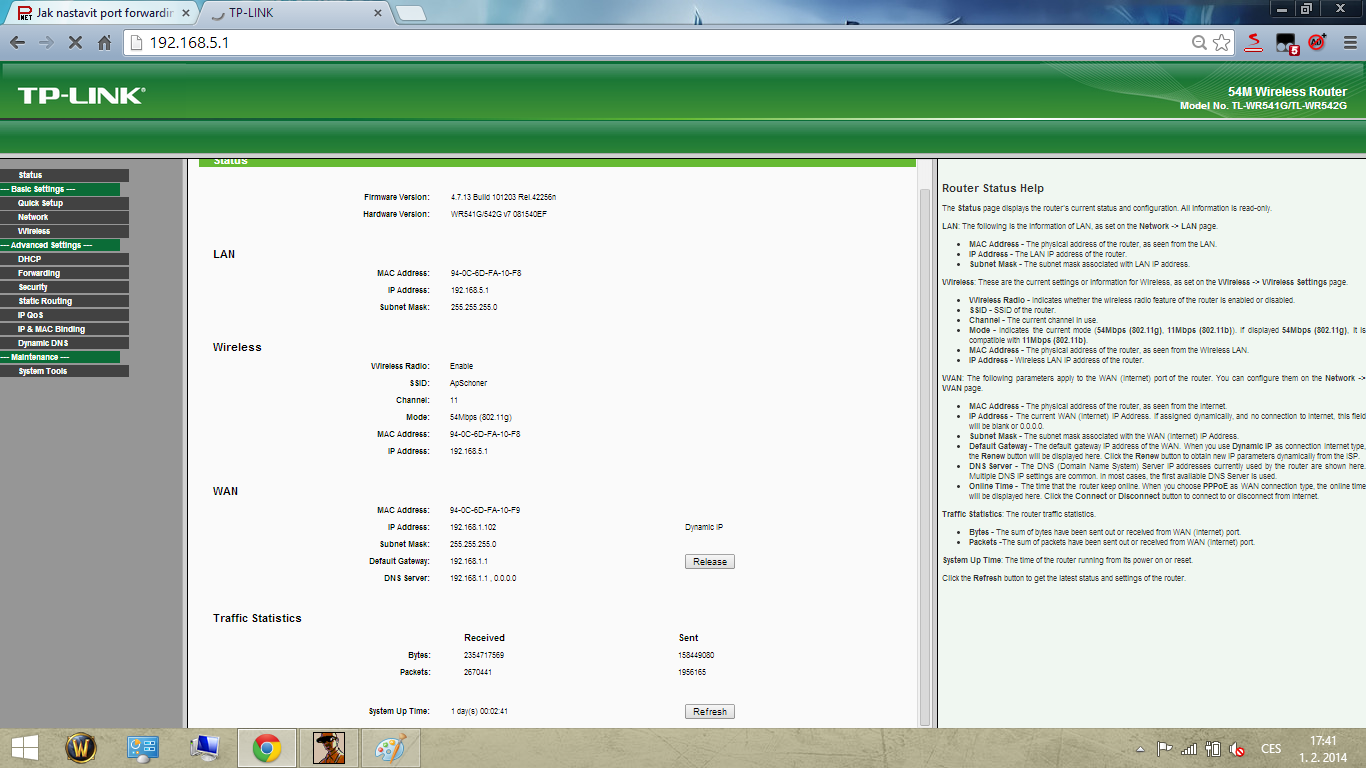
Task: Click the '--- Advanced Settings ---' sidebar header
Action: click(60, 245)
